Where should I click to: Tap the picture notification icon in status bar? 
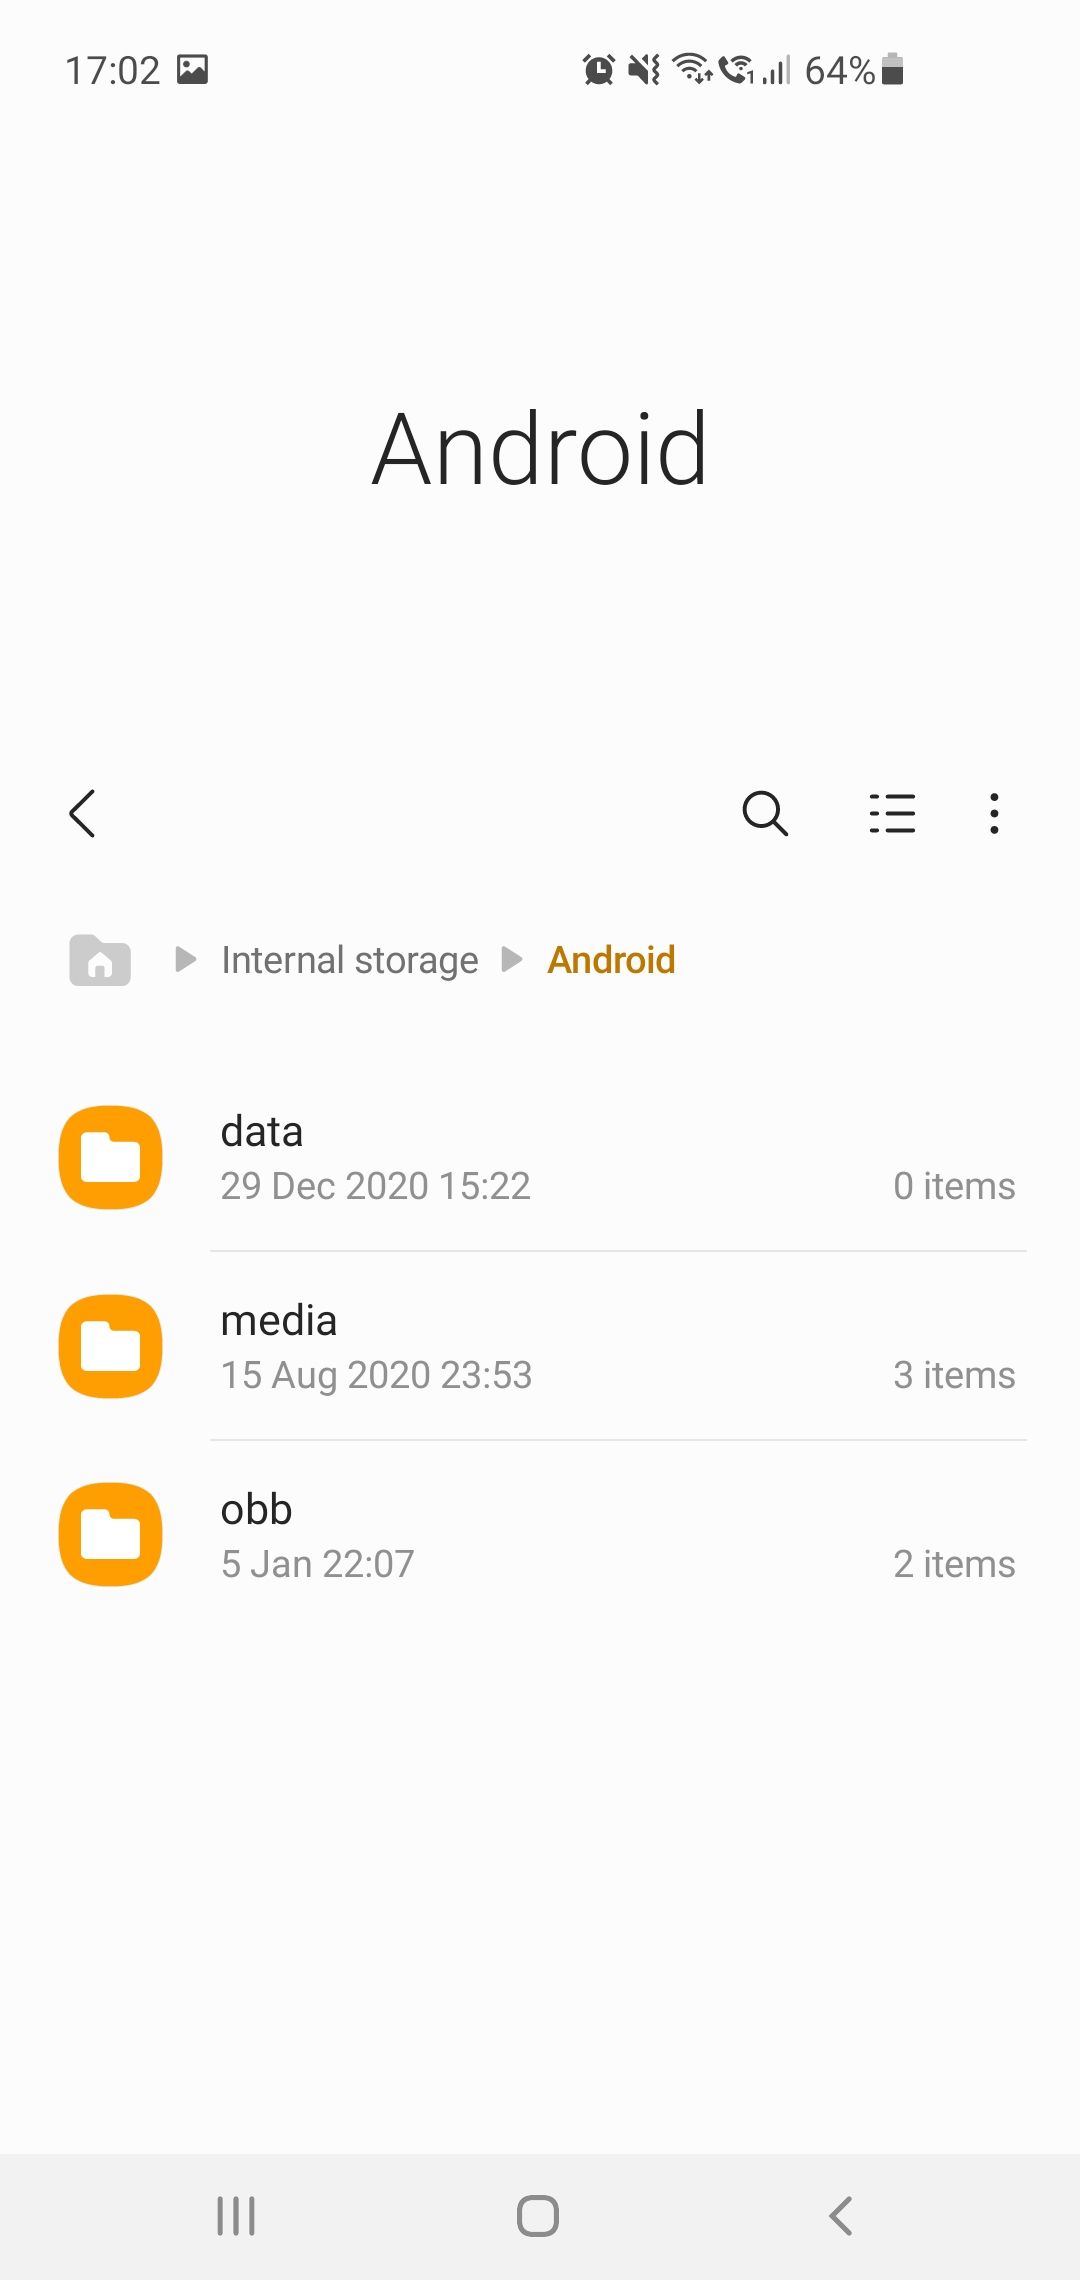192,70
